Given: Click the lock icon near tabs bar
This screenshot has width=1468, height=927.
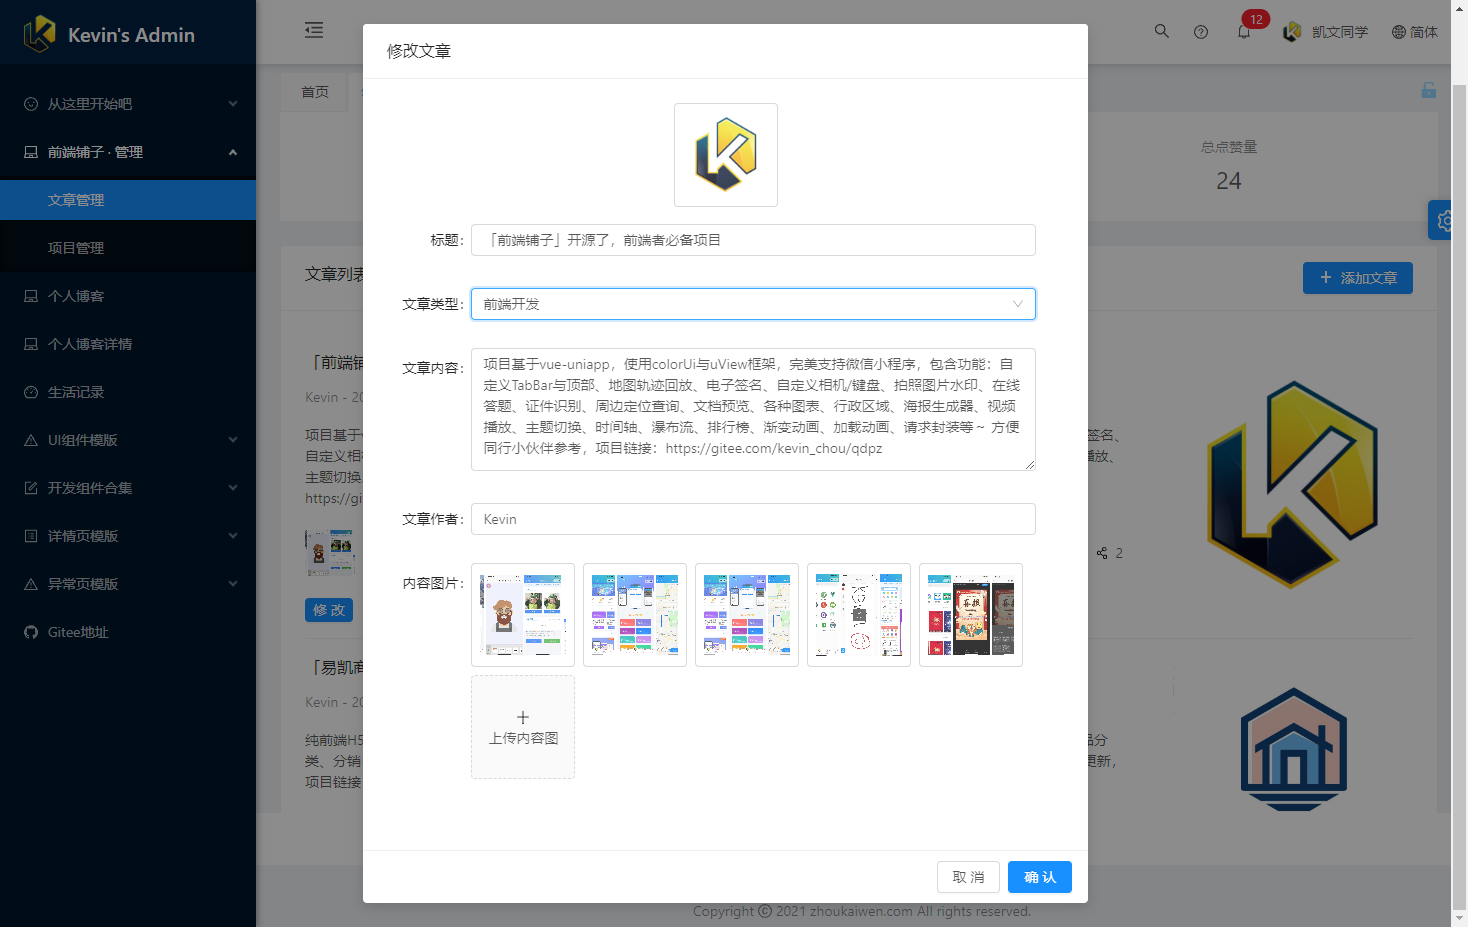Looking at the screenshot, I should pos(1429,90).
